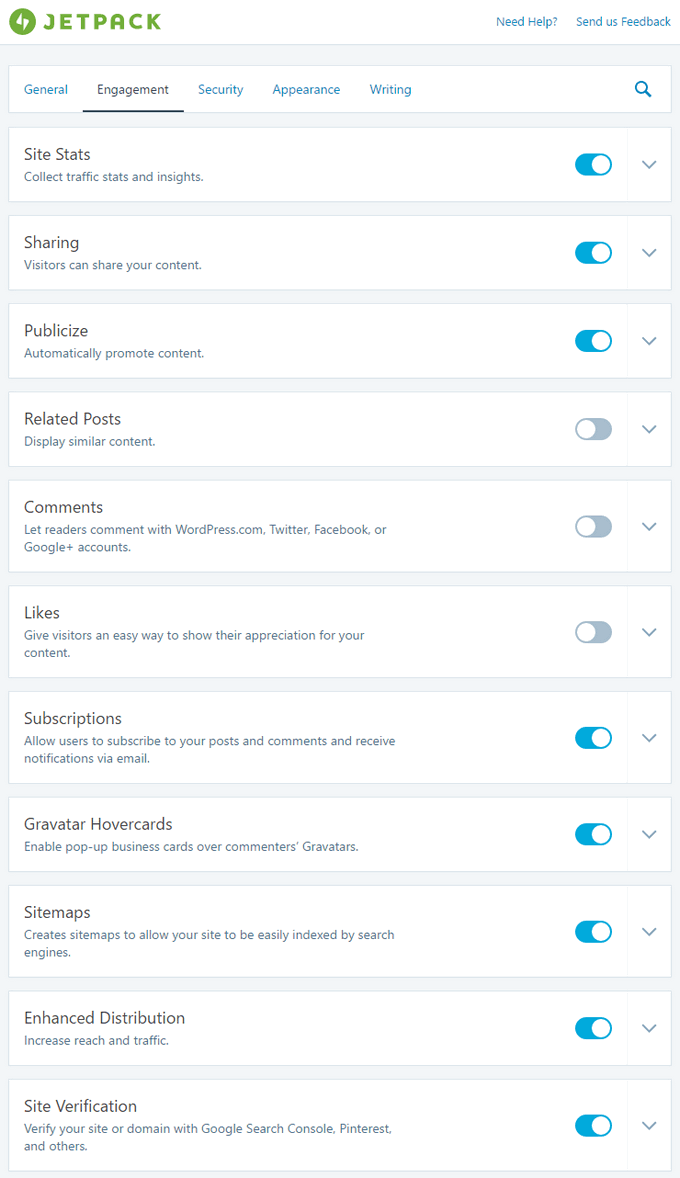Screen dimensions: 680x1178
Task: Open the Appearance tab
Action: click(x=307, y=89)
